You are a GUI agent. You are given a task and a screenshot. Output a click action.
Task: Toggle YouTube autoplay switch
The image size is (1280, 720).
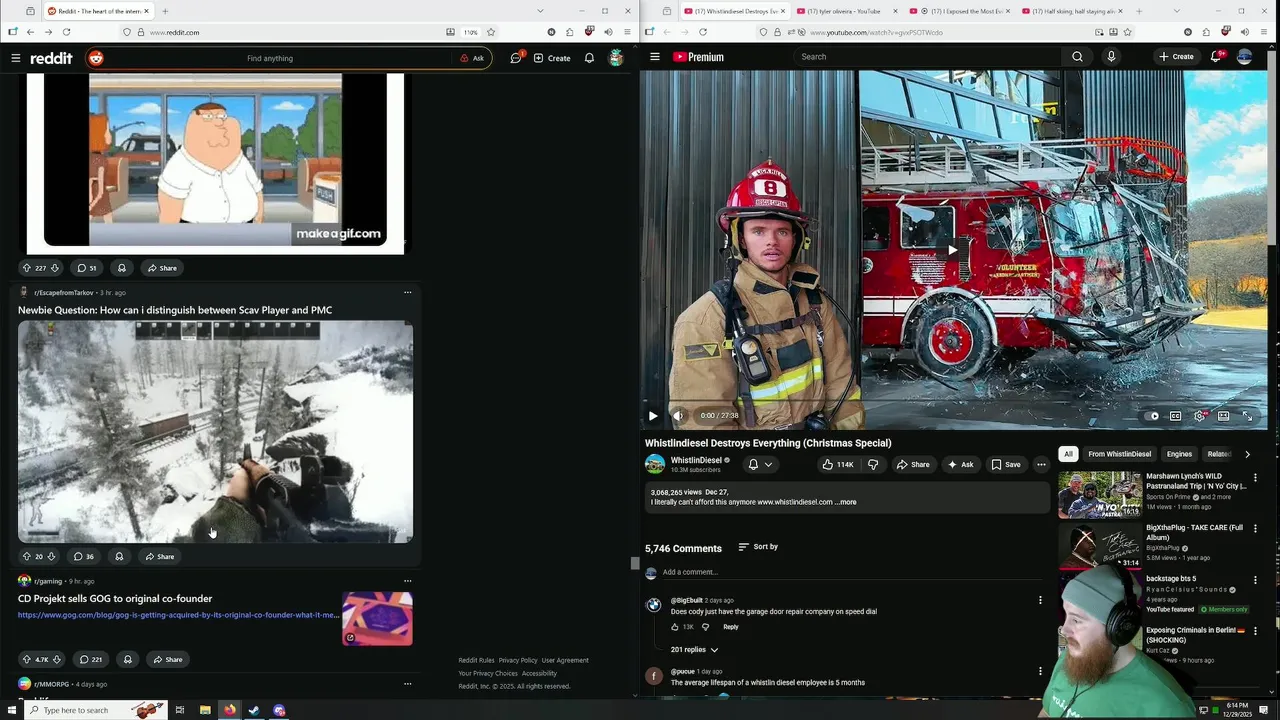tap(1152, 416)
